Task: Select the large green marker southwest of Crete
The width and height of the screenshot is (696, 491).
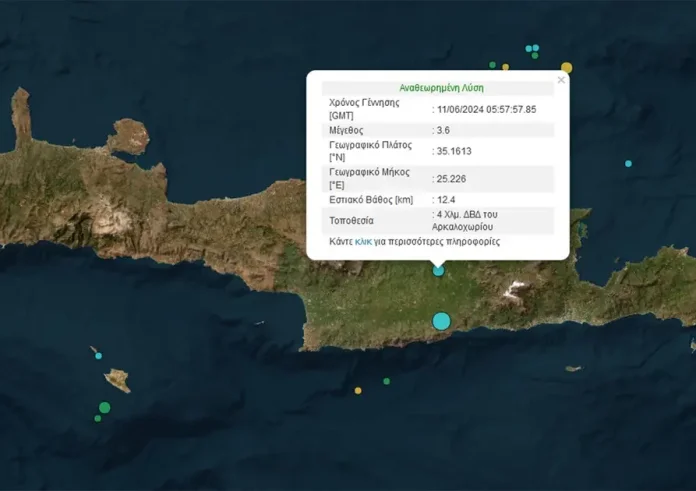Action: tap(104, 407)
